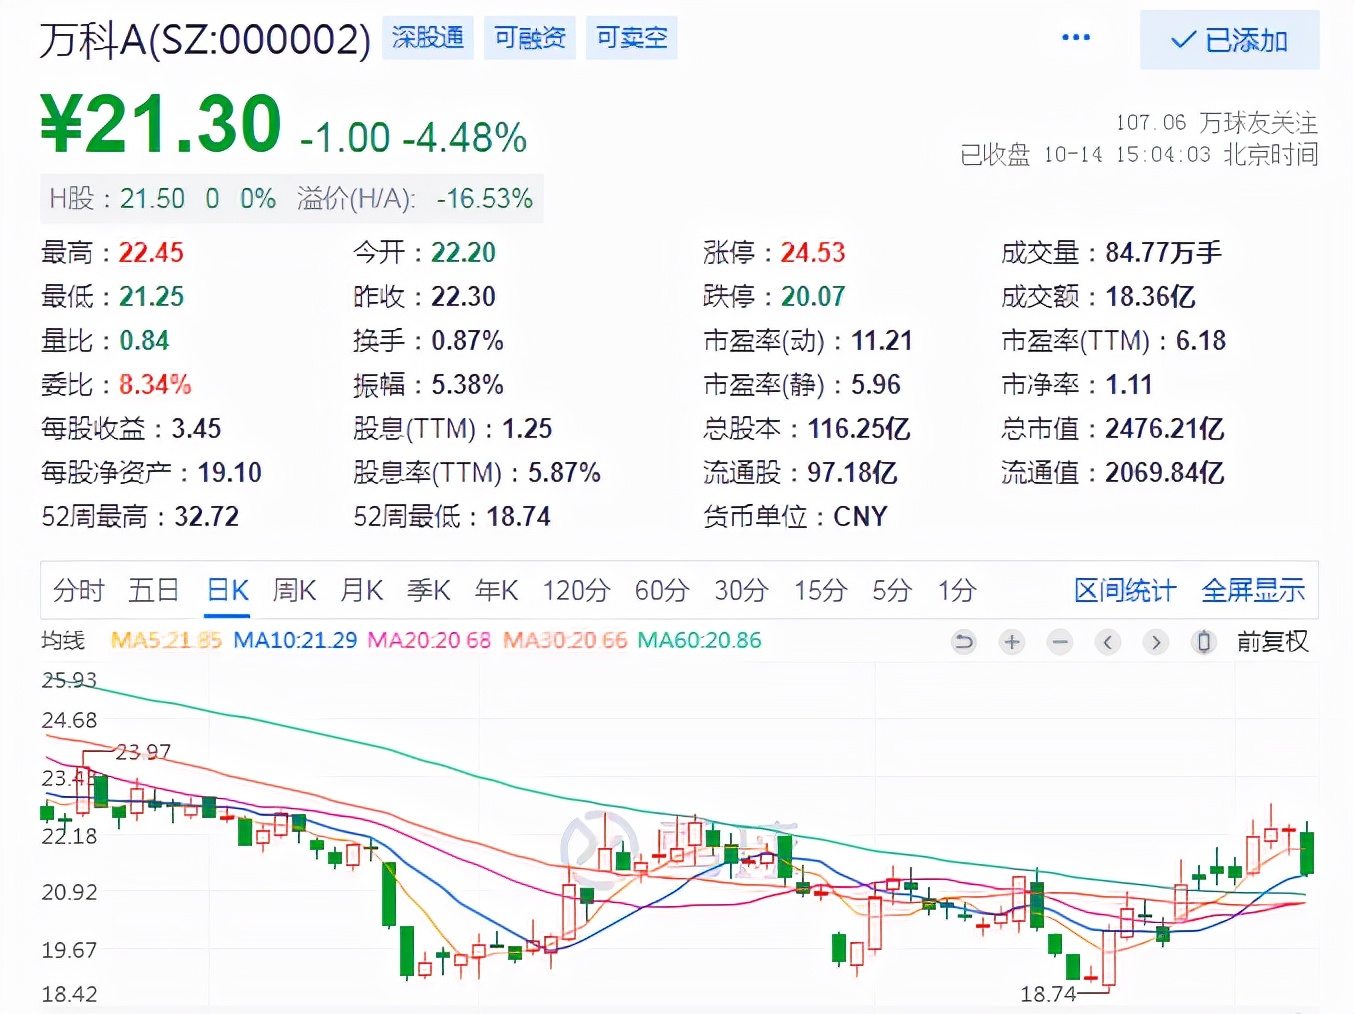This screenshot has height=1014, width=1354.
Task: Click the checkmark on 已添加 button
Action: 1182,41
